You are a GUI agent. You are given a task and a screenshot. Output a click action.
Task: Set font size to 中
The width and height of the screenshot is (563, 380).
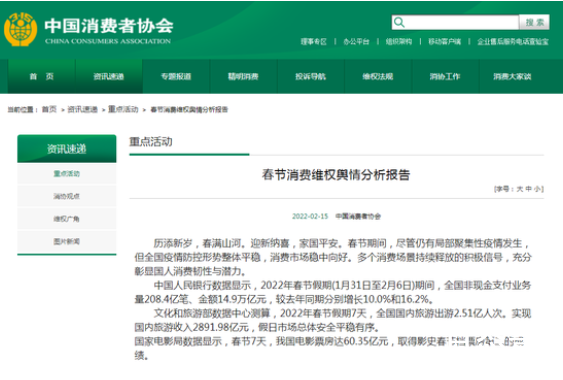click(529, 189)
